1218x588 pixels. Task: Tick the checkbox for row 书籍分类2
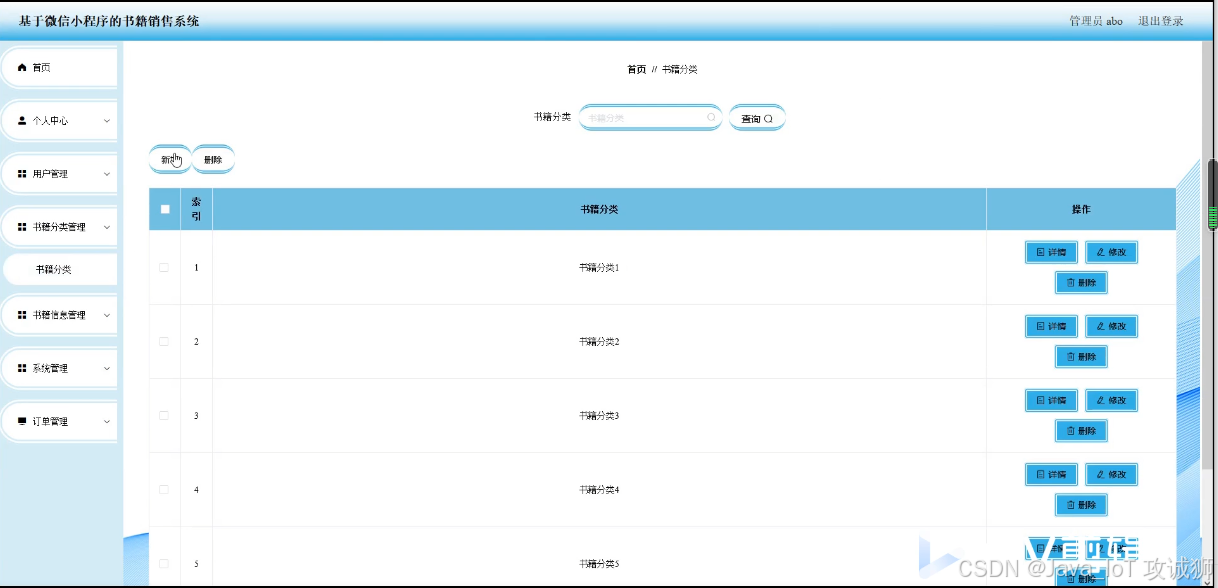[x=164, y=341]
